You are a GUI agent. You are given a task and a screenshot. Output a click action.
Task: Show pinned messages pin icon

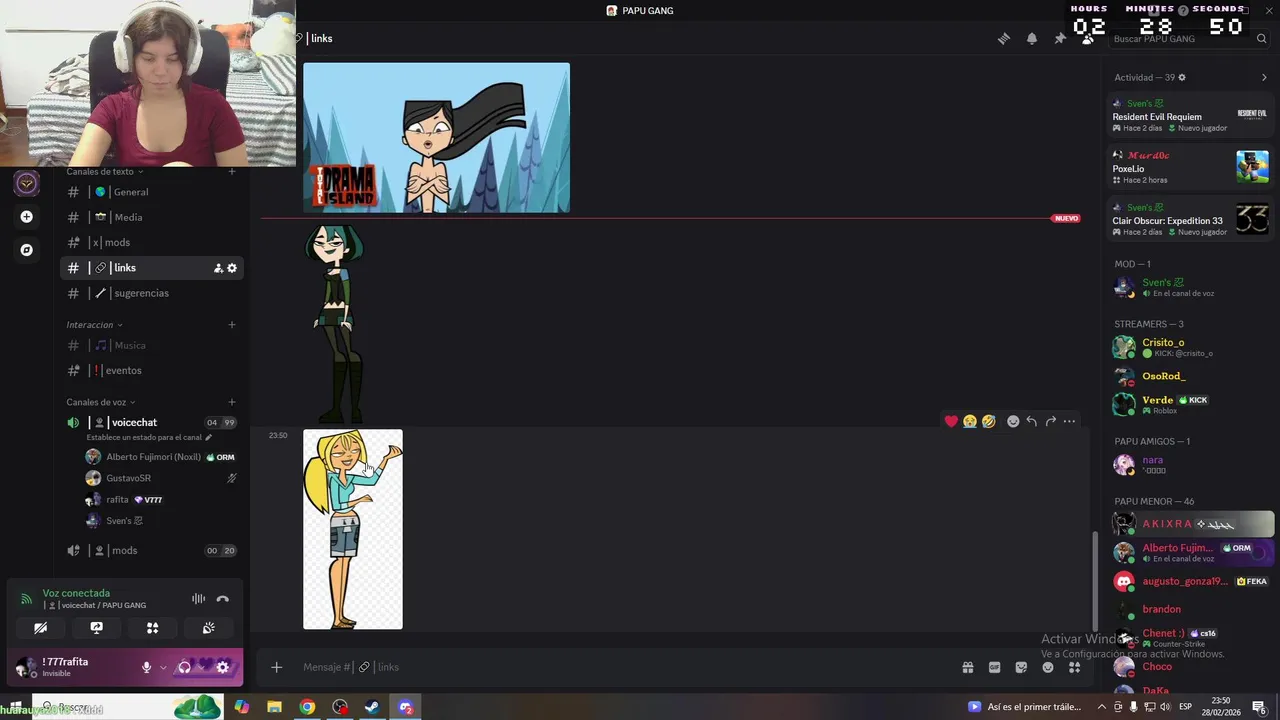click(x=1060, y=38)
